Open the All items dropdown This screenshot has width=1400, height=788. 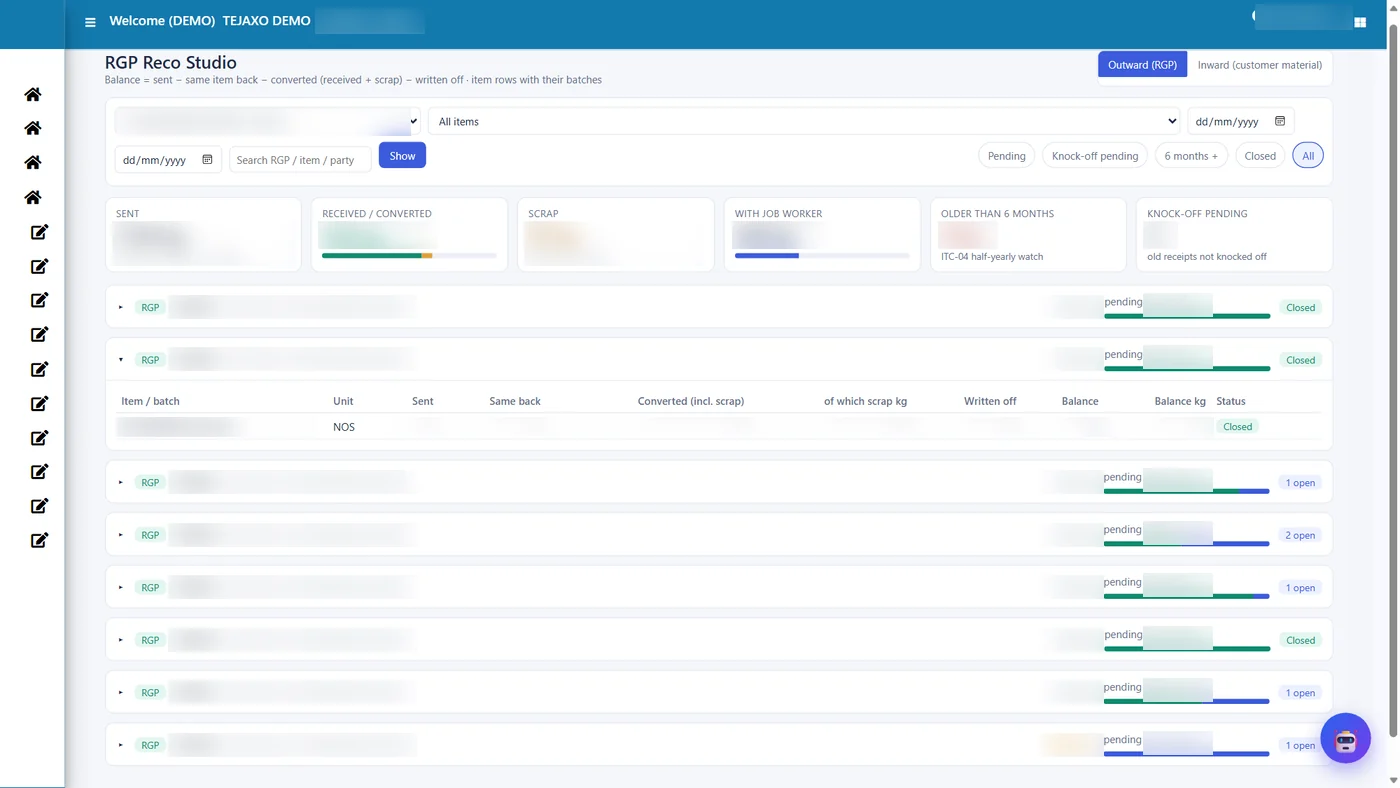(804, 121)
